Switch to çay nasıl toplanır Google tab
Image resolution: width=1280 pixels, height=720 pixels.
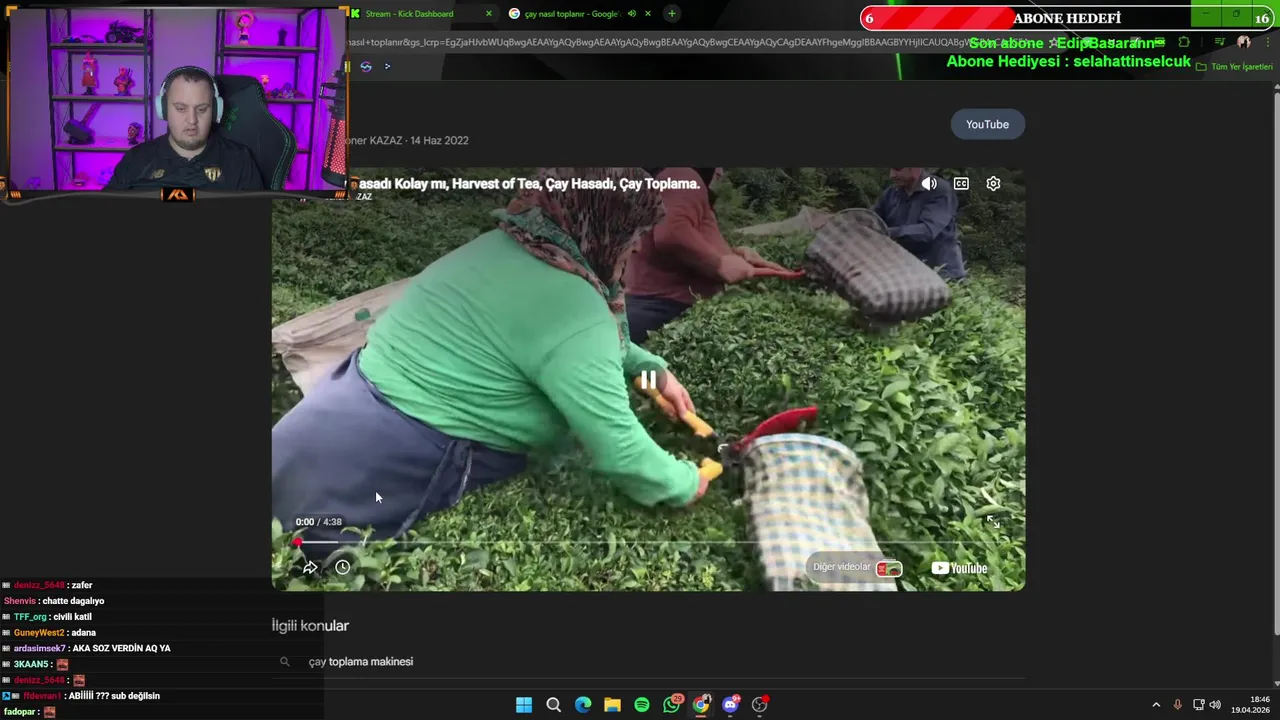click(571, 14)
